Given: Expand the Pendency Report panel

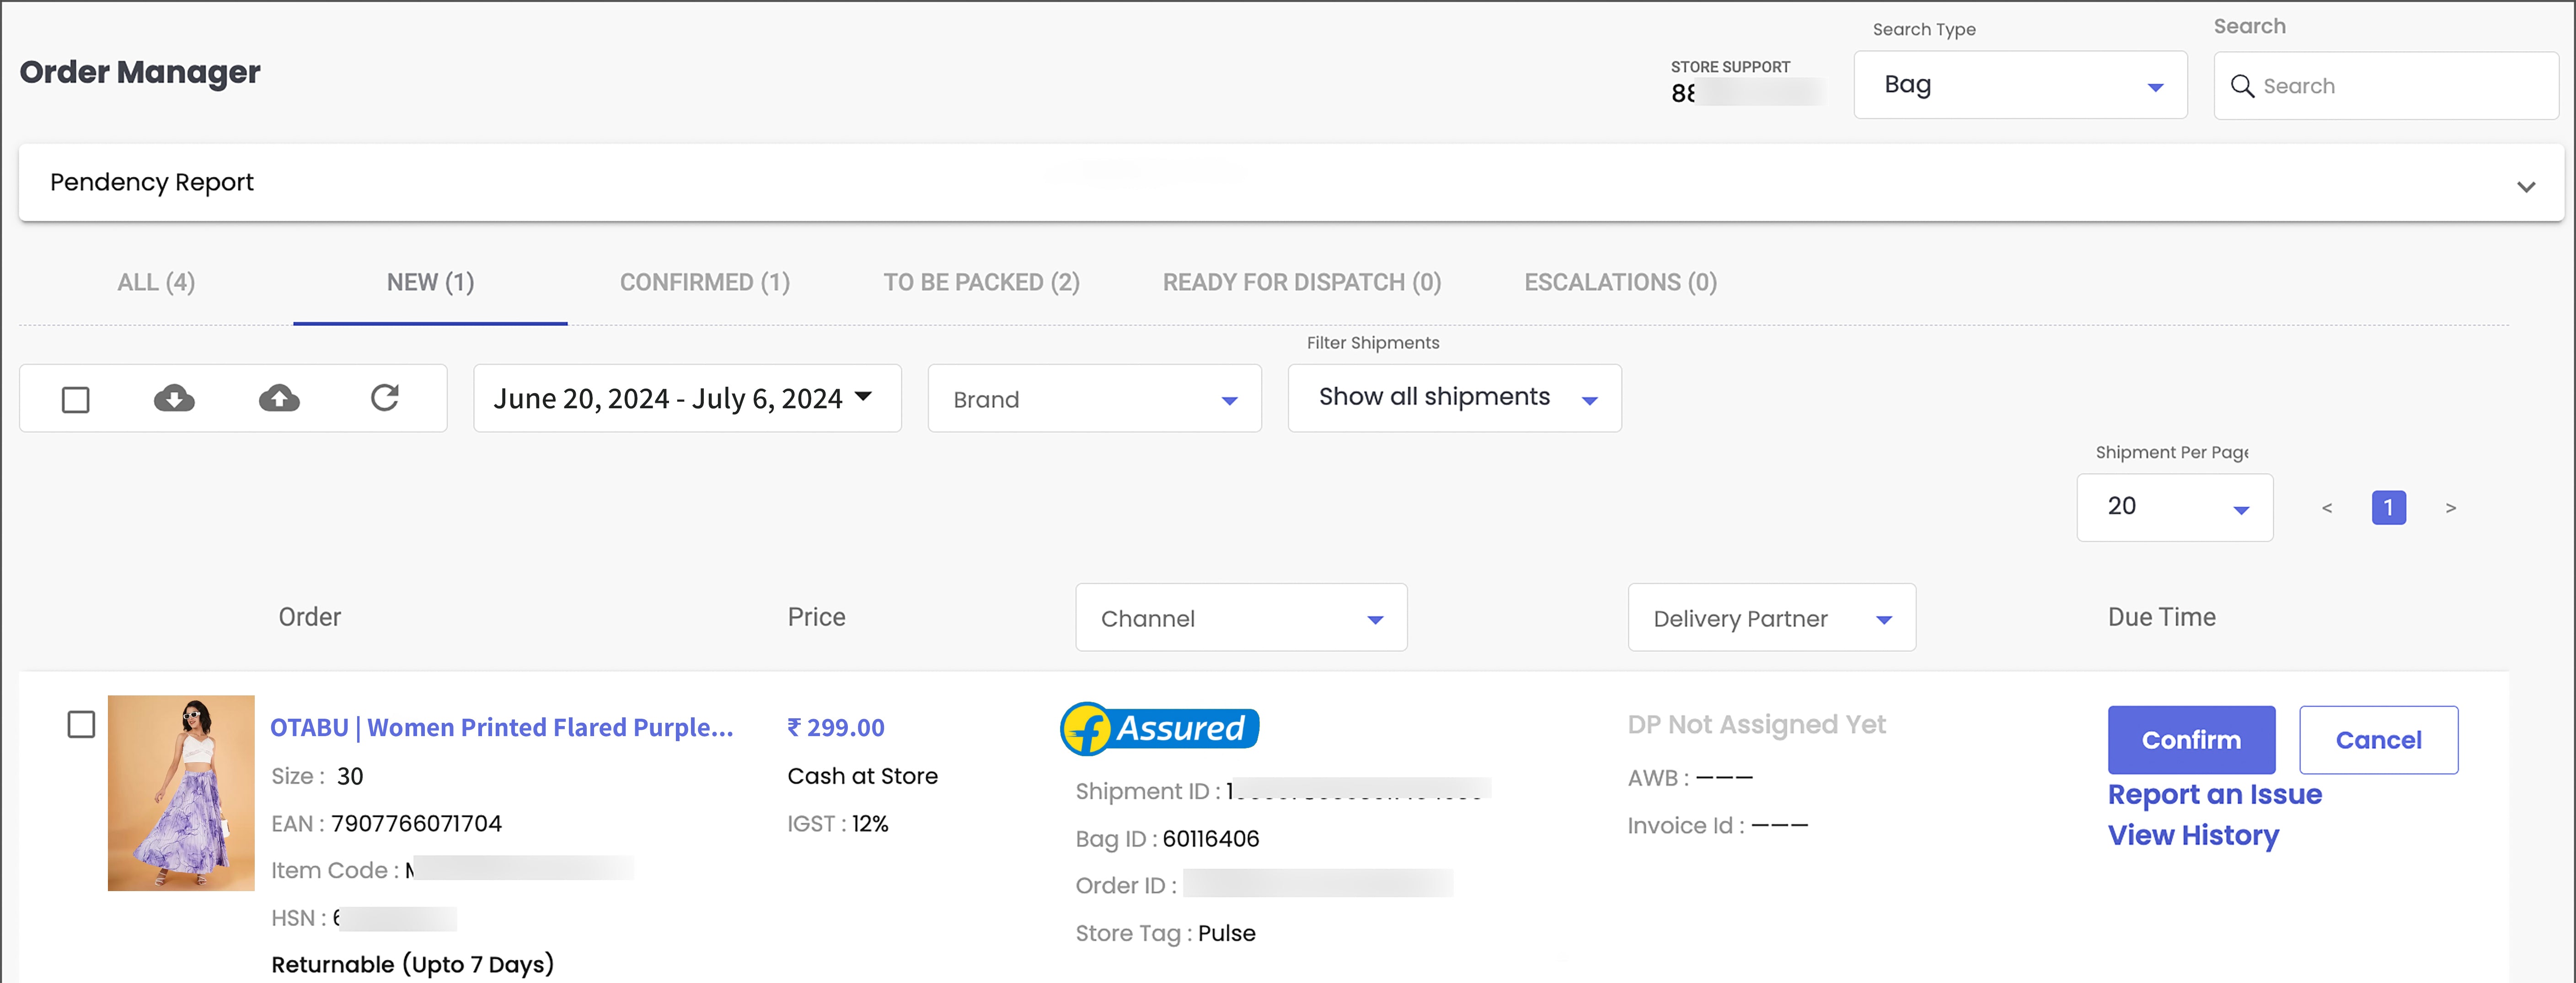Looking at the screenshot, I should [2526, 187].
